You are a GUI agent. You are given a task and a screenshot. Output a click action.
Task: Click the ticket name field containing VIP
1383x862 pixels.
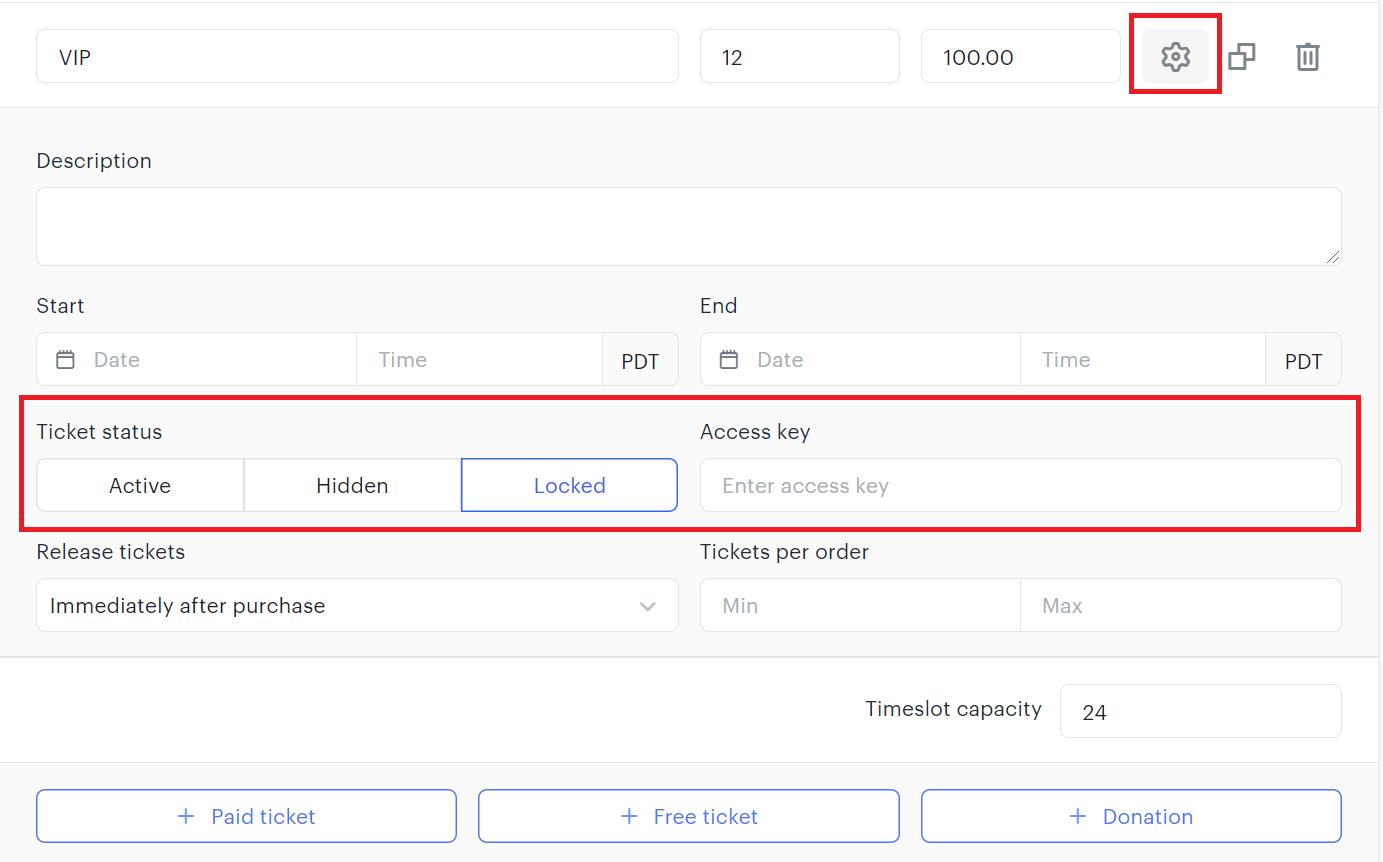click(x=357, y=57)
